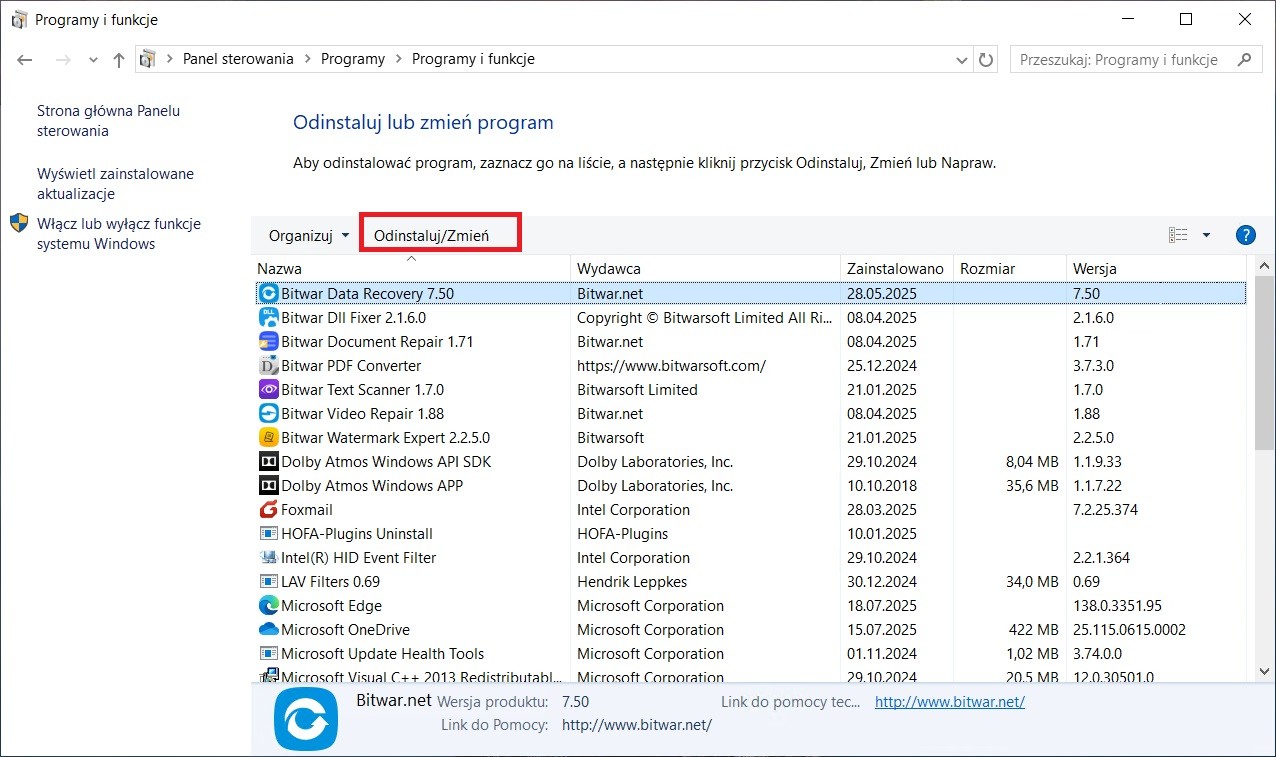Click the Microsoft Edge icon
The height and width of the screenshot is (757, 1276).
coord(268,605)
